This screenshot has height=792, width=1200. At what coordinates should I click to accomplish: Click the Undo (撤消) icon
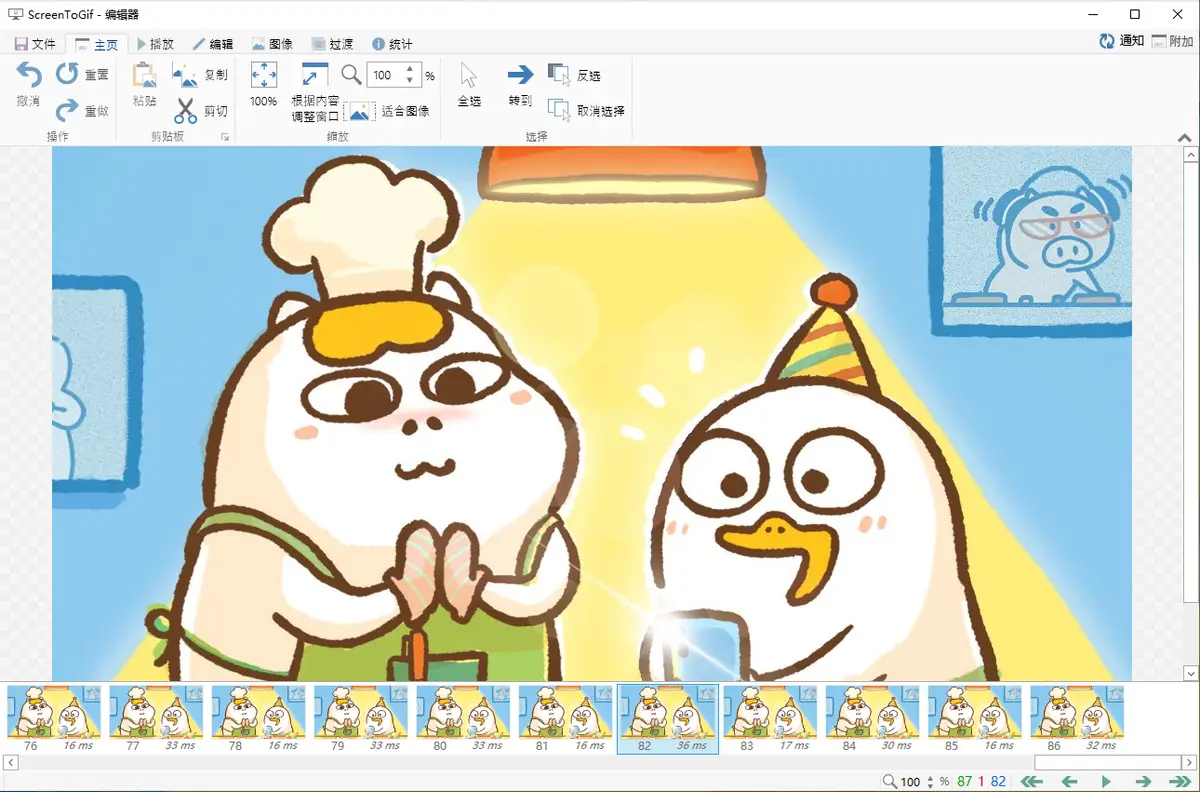28,75
